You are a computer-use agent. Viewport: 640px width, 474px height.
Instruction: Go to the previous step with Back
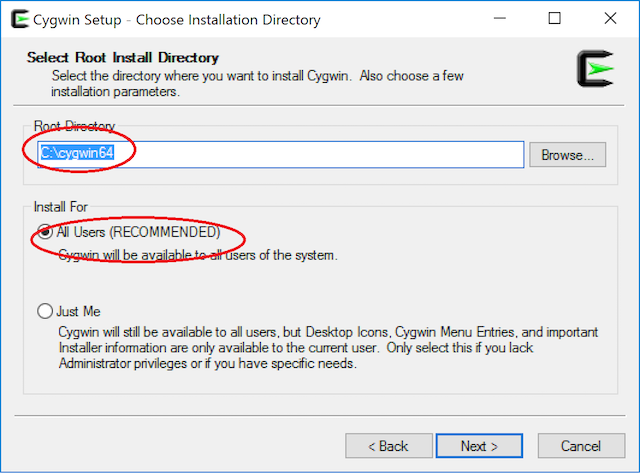(387, 446)
